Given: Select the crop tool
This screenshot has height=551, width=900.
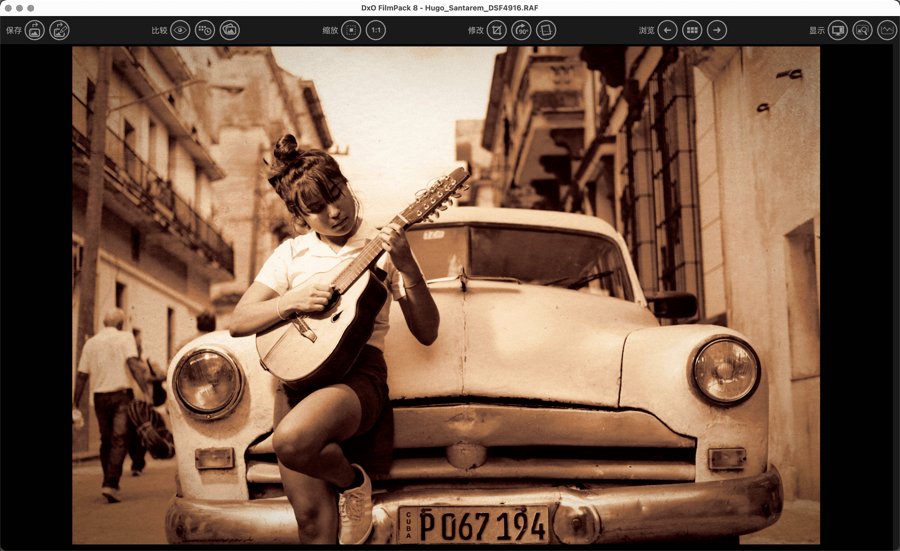Looking at the screenshot, I should [496, 31].
